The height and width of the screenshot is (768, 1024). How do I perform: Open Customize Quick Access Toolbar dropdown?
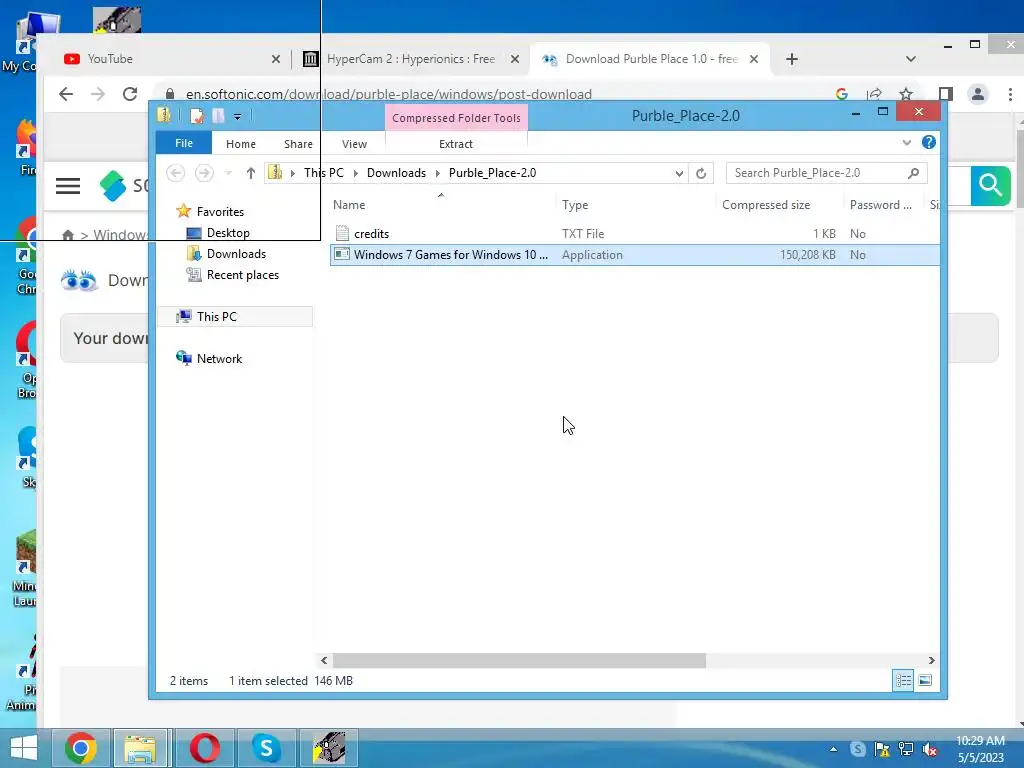coord(237,117)
